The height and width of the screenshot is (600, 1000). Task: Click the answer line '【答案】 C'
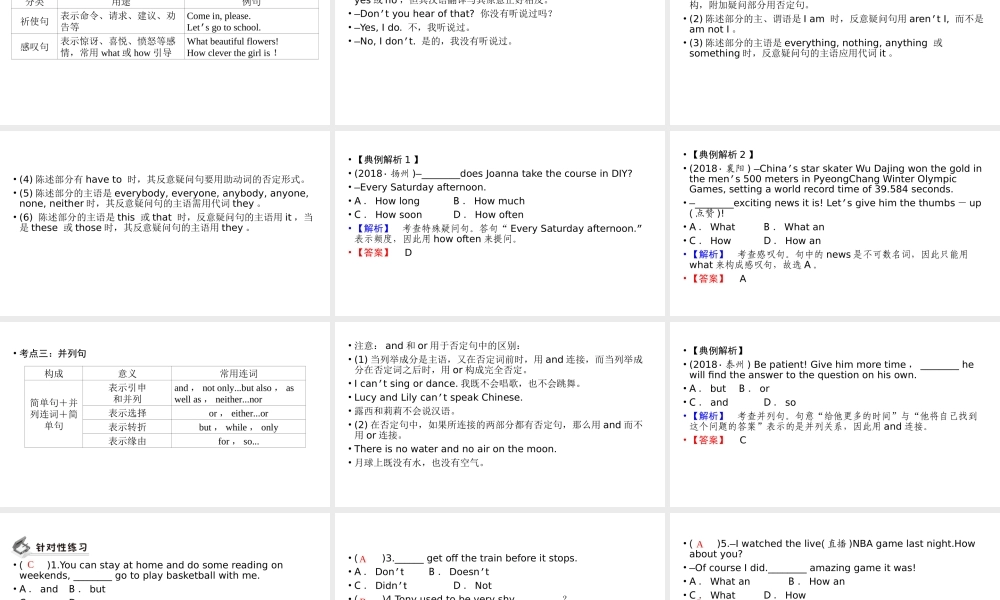point(717,440)
